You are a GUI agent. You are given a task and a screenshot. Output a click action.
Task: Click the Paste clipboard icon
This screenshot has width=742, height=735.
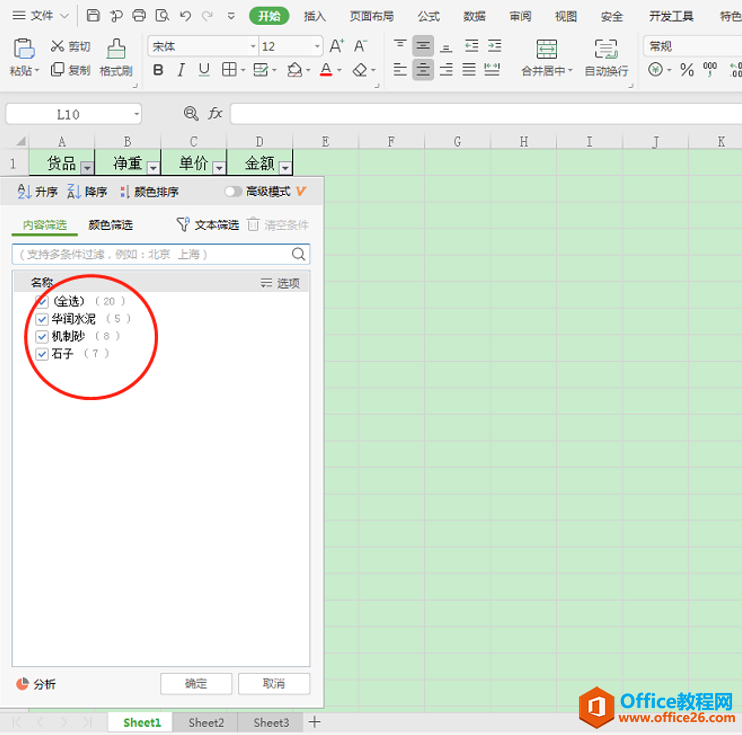point(24,49)
